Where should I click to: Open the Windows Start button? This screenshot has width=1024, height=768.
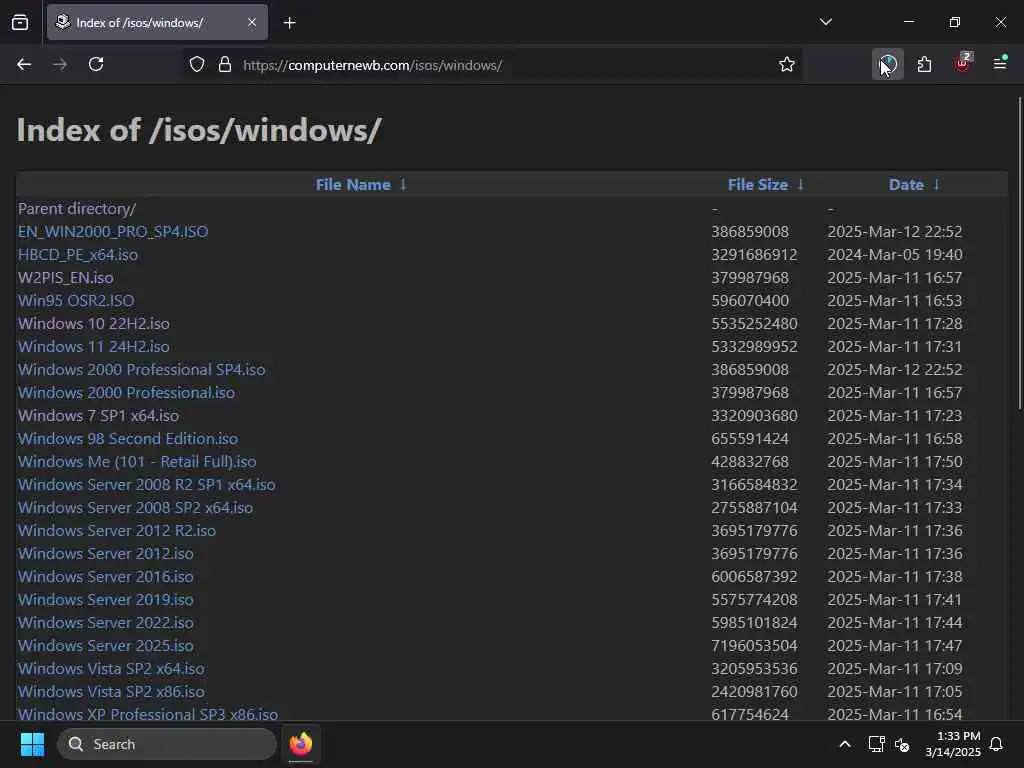point(32,744)
